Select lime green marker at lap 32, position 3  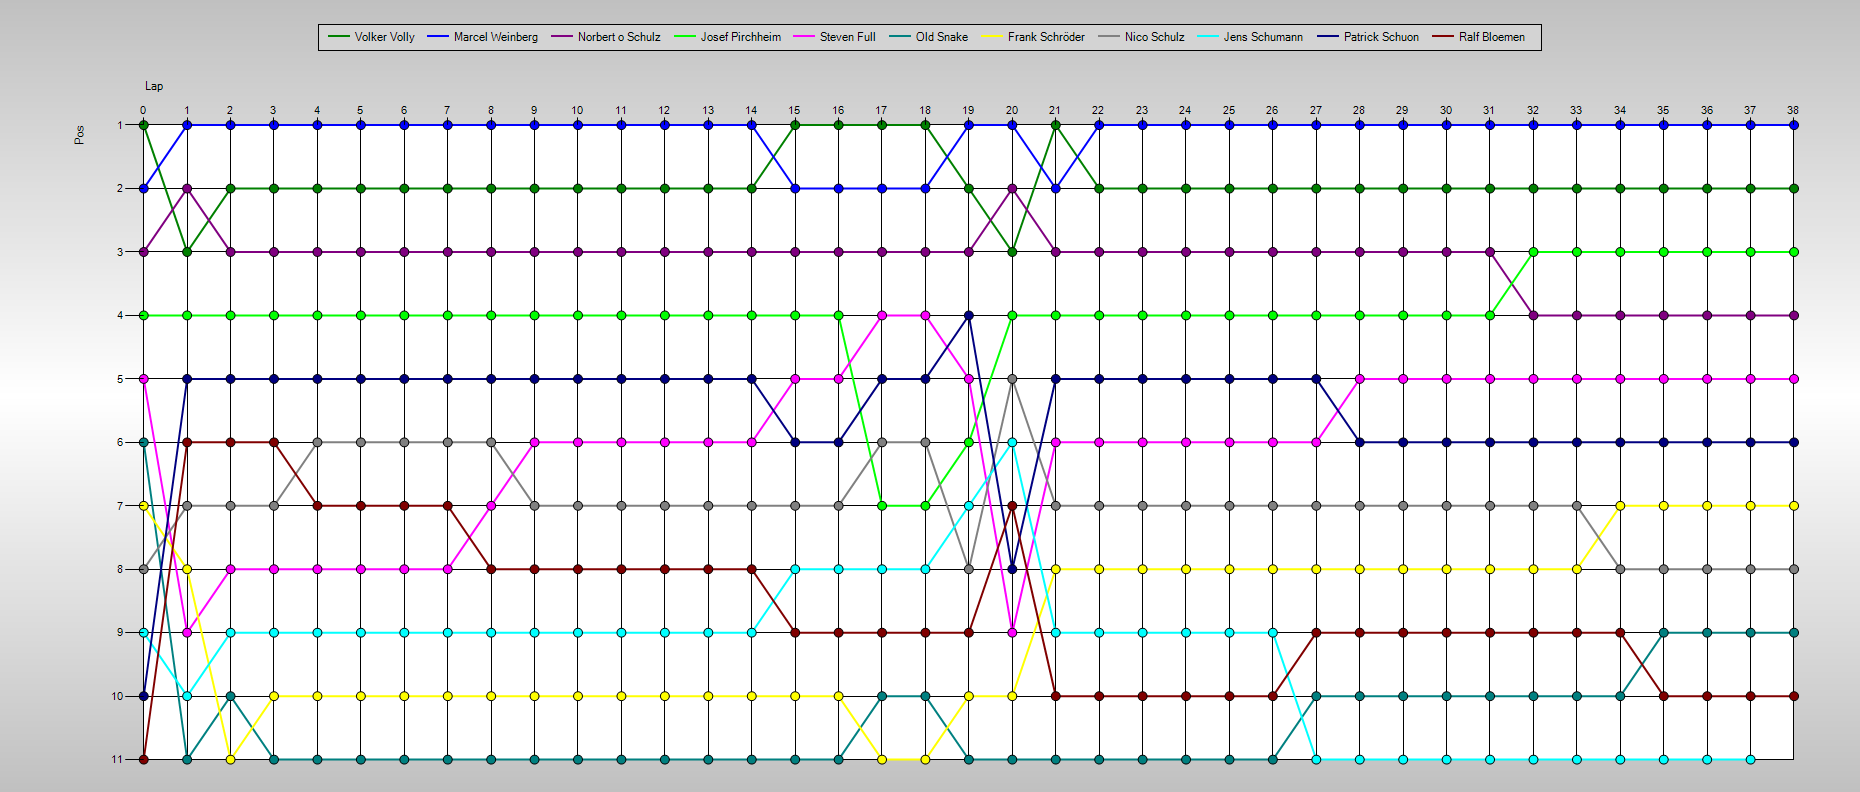coord(1533,252)
